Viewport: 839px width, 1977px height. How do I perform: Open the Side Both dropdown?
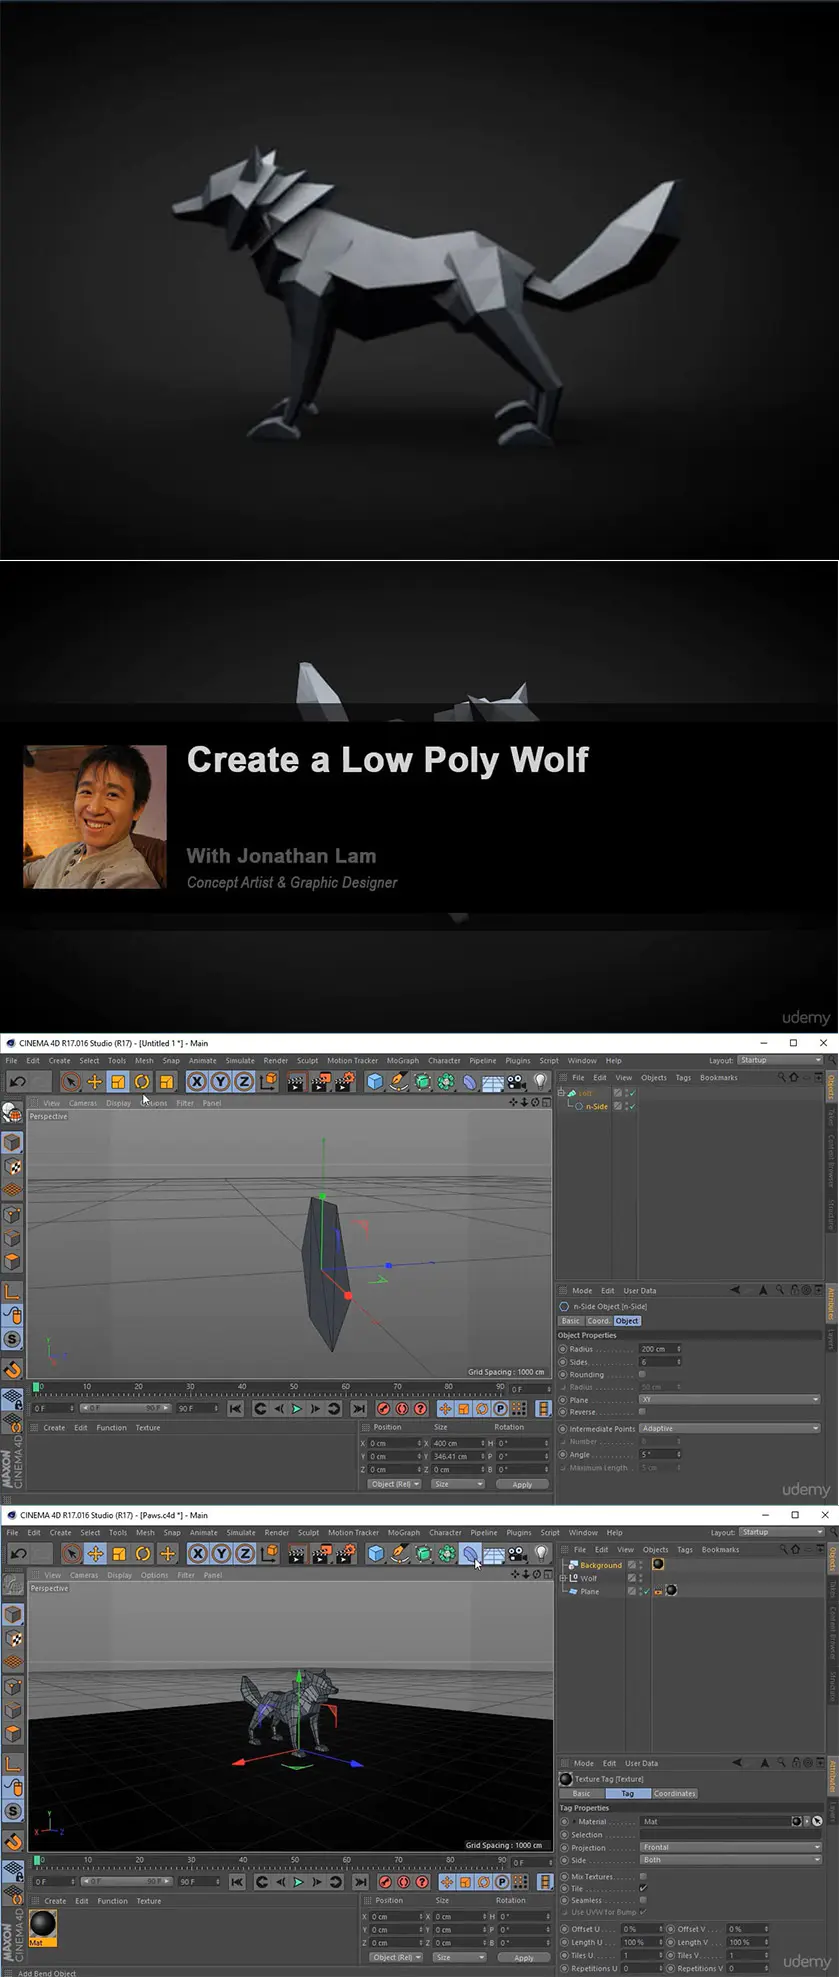tap(730, 1860)
